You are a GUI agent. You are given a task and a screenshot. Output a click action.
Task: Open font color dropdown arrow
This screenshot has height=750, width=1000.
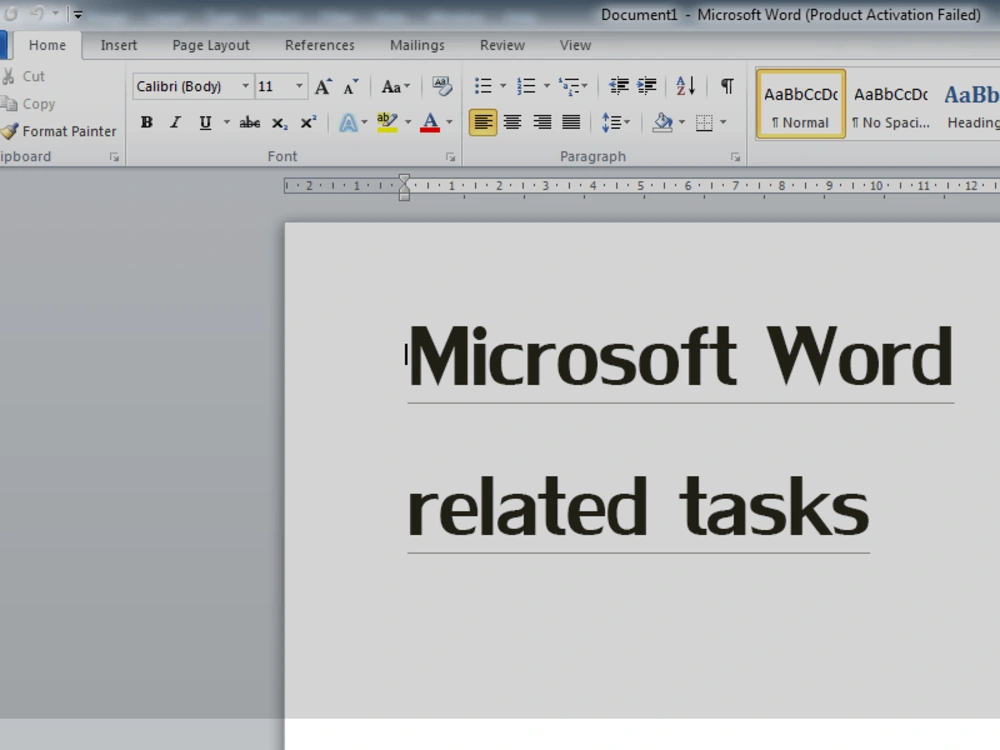coord(449,122)
